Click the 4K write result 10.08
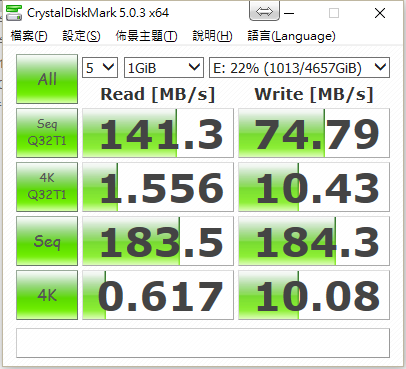The width and height of the screenshot is (406, 369). coord(314,295)
